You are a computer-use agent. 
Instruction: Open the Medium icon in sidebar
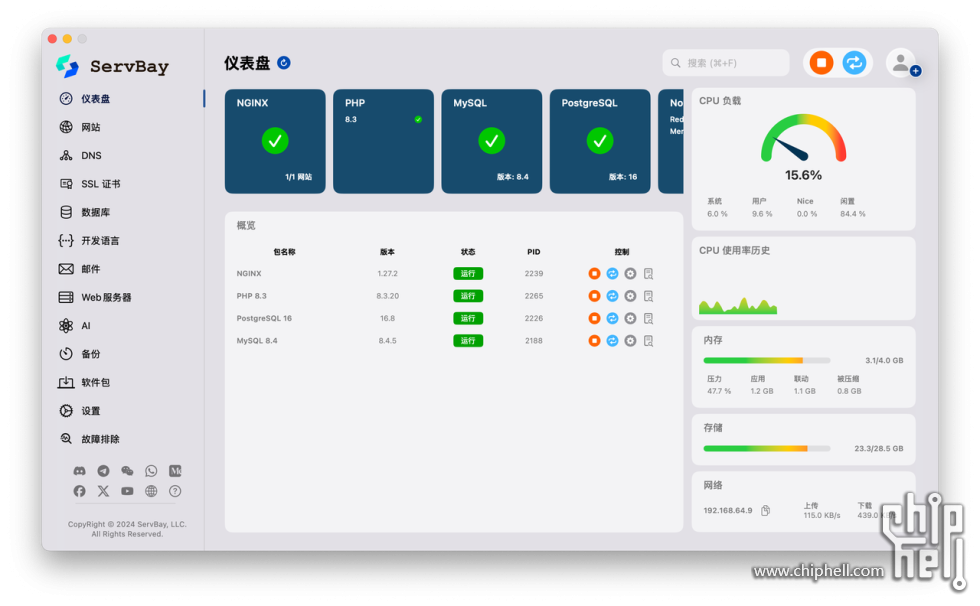pos(175,471)
